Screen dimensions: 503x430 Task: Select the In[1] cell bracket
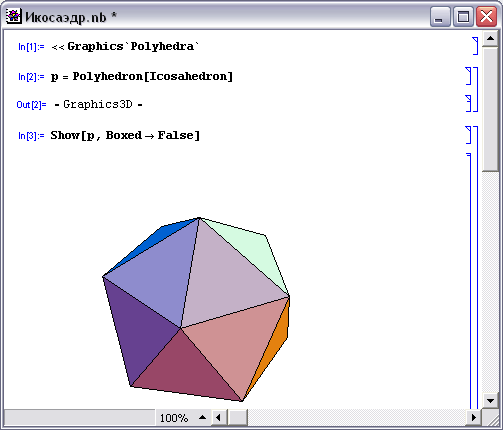tap(475, 46)
